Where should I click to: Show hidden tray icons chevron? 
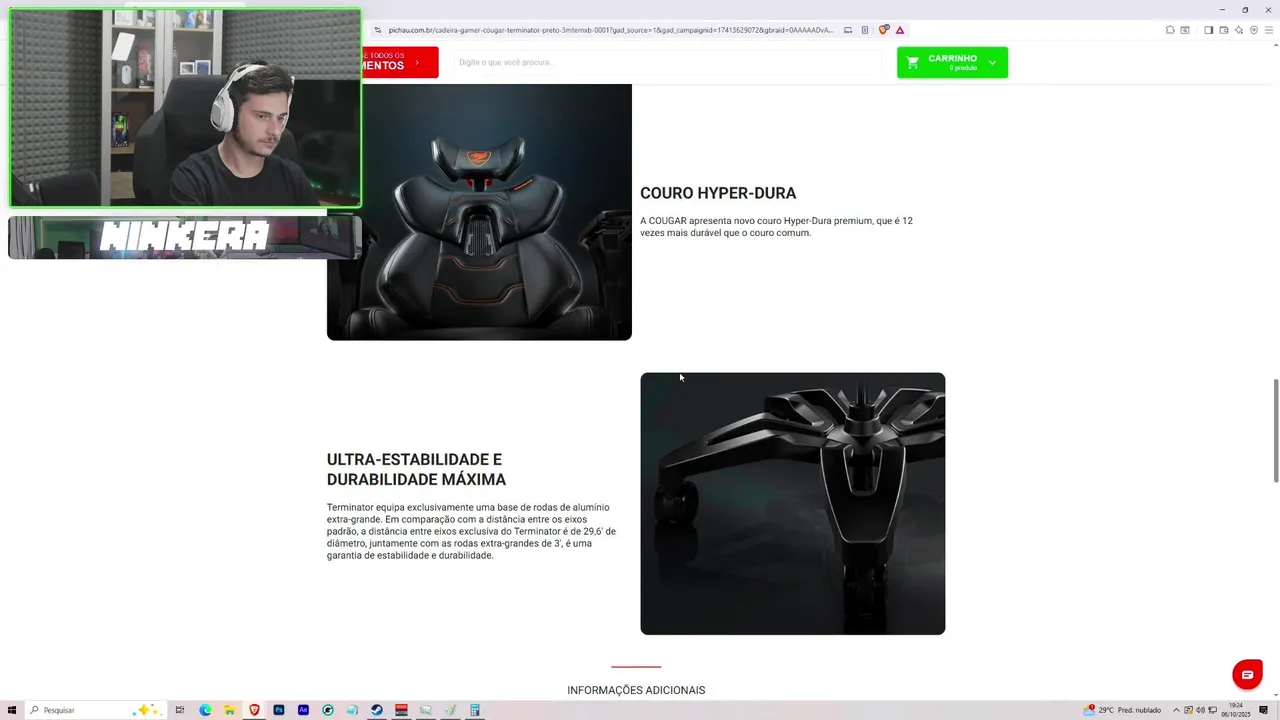pyautogui.click(x=1176, y=710)
